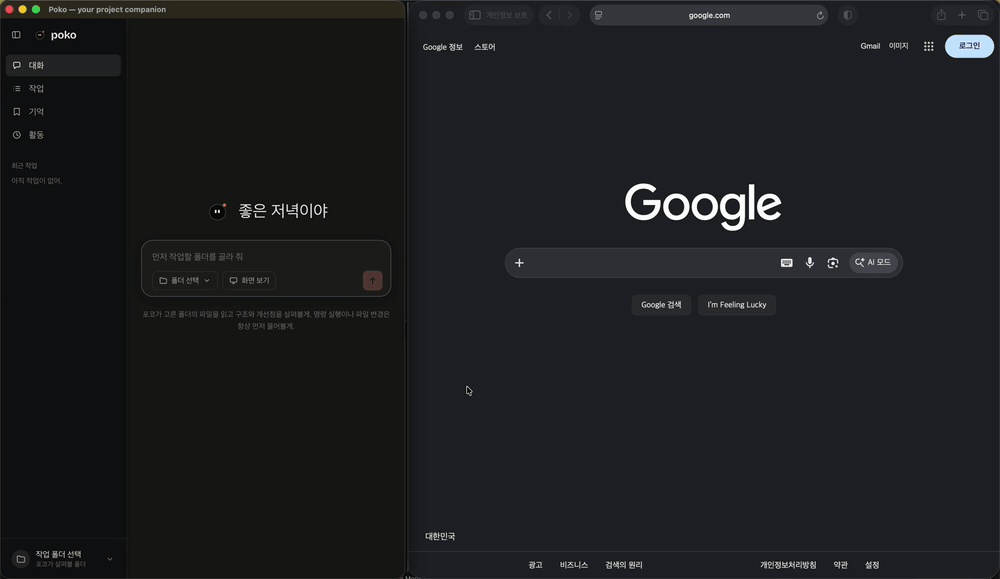Open the 스토어 link on Google
Screen dimensions: 1000x579
click(x=485, y=47)
